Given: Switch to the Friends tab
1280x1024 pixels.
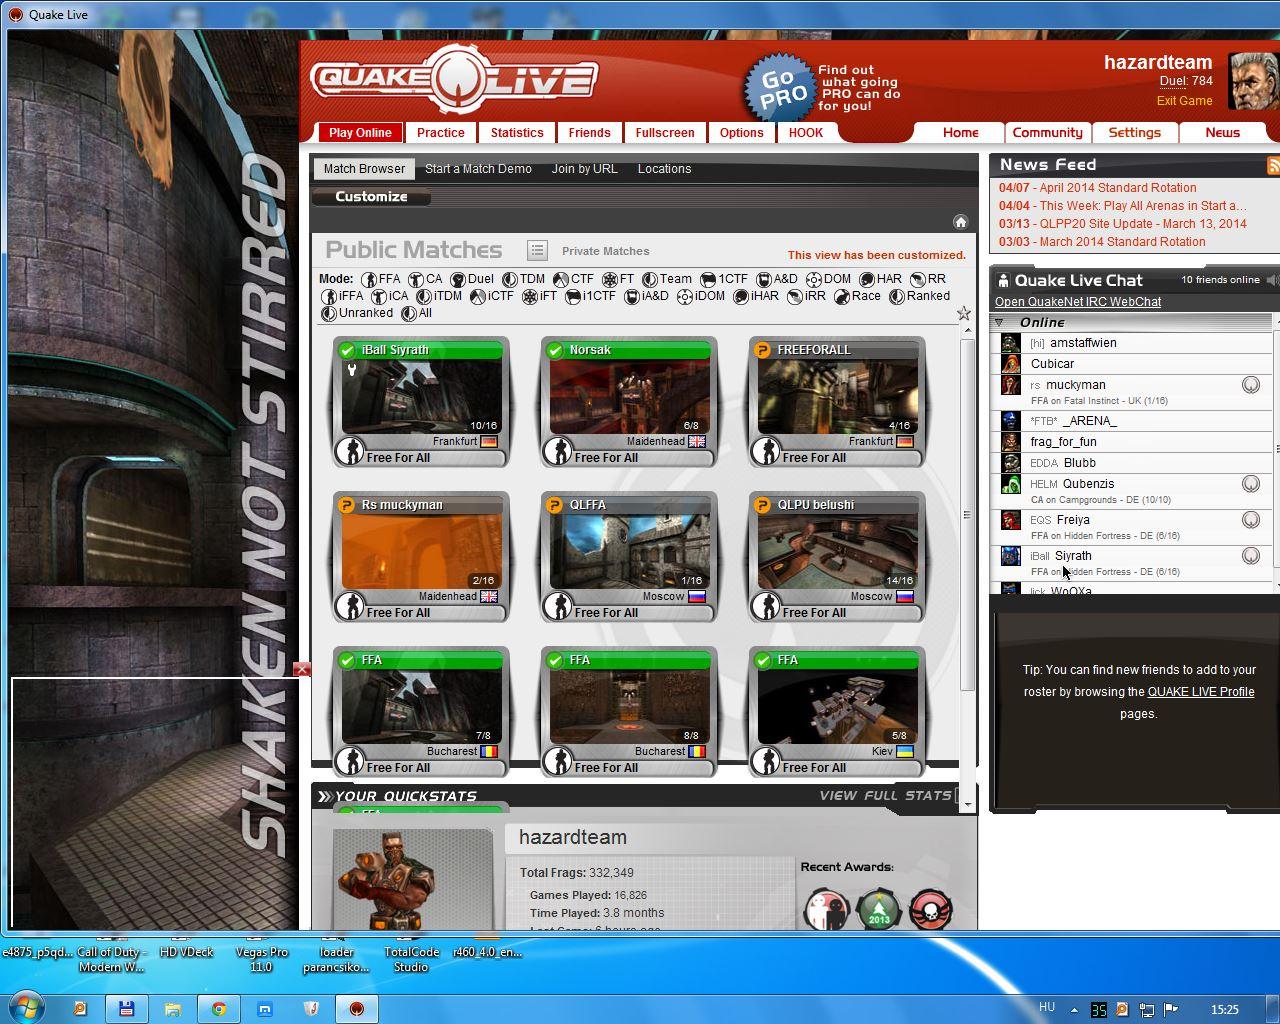Looking at the screenshot, I should 589,133.
